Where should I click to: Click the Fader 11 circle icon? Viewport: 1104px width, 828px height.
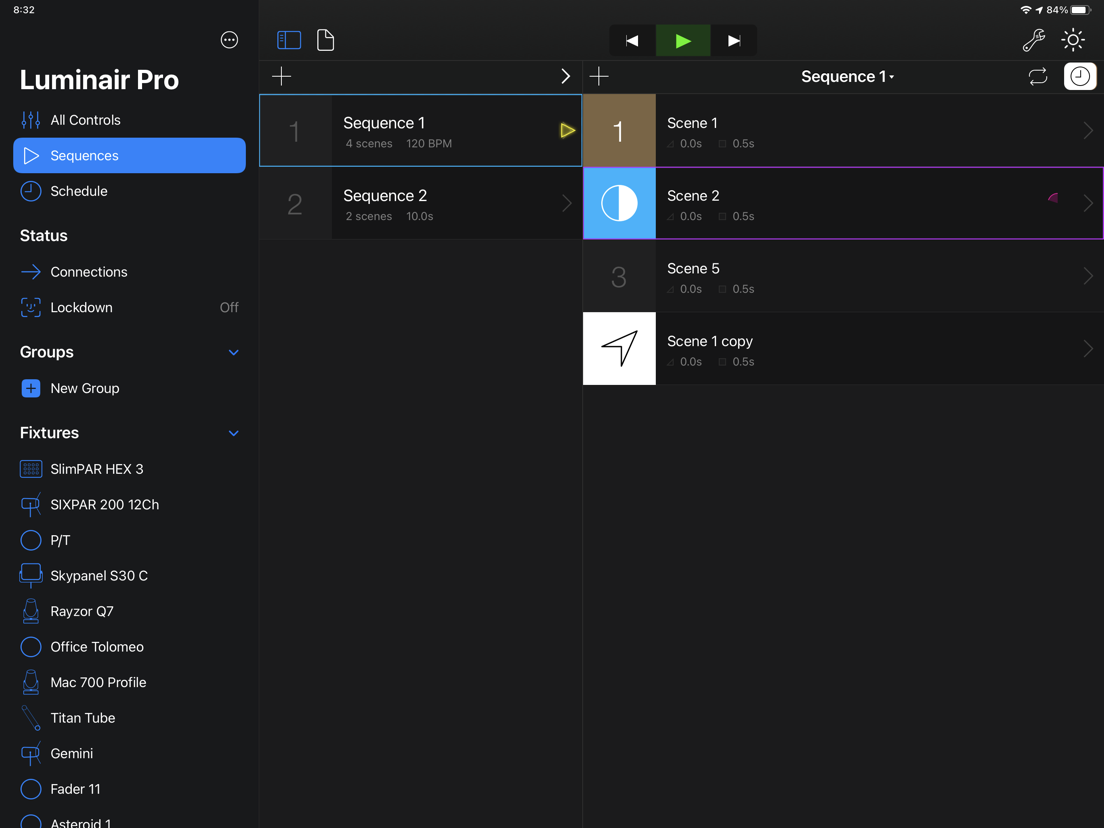pyautogui.click(x=31, y=789)
